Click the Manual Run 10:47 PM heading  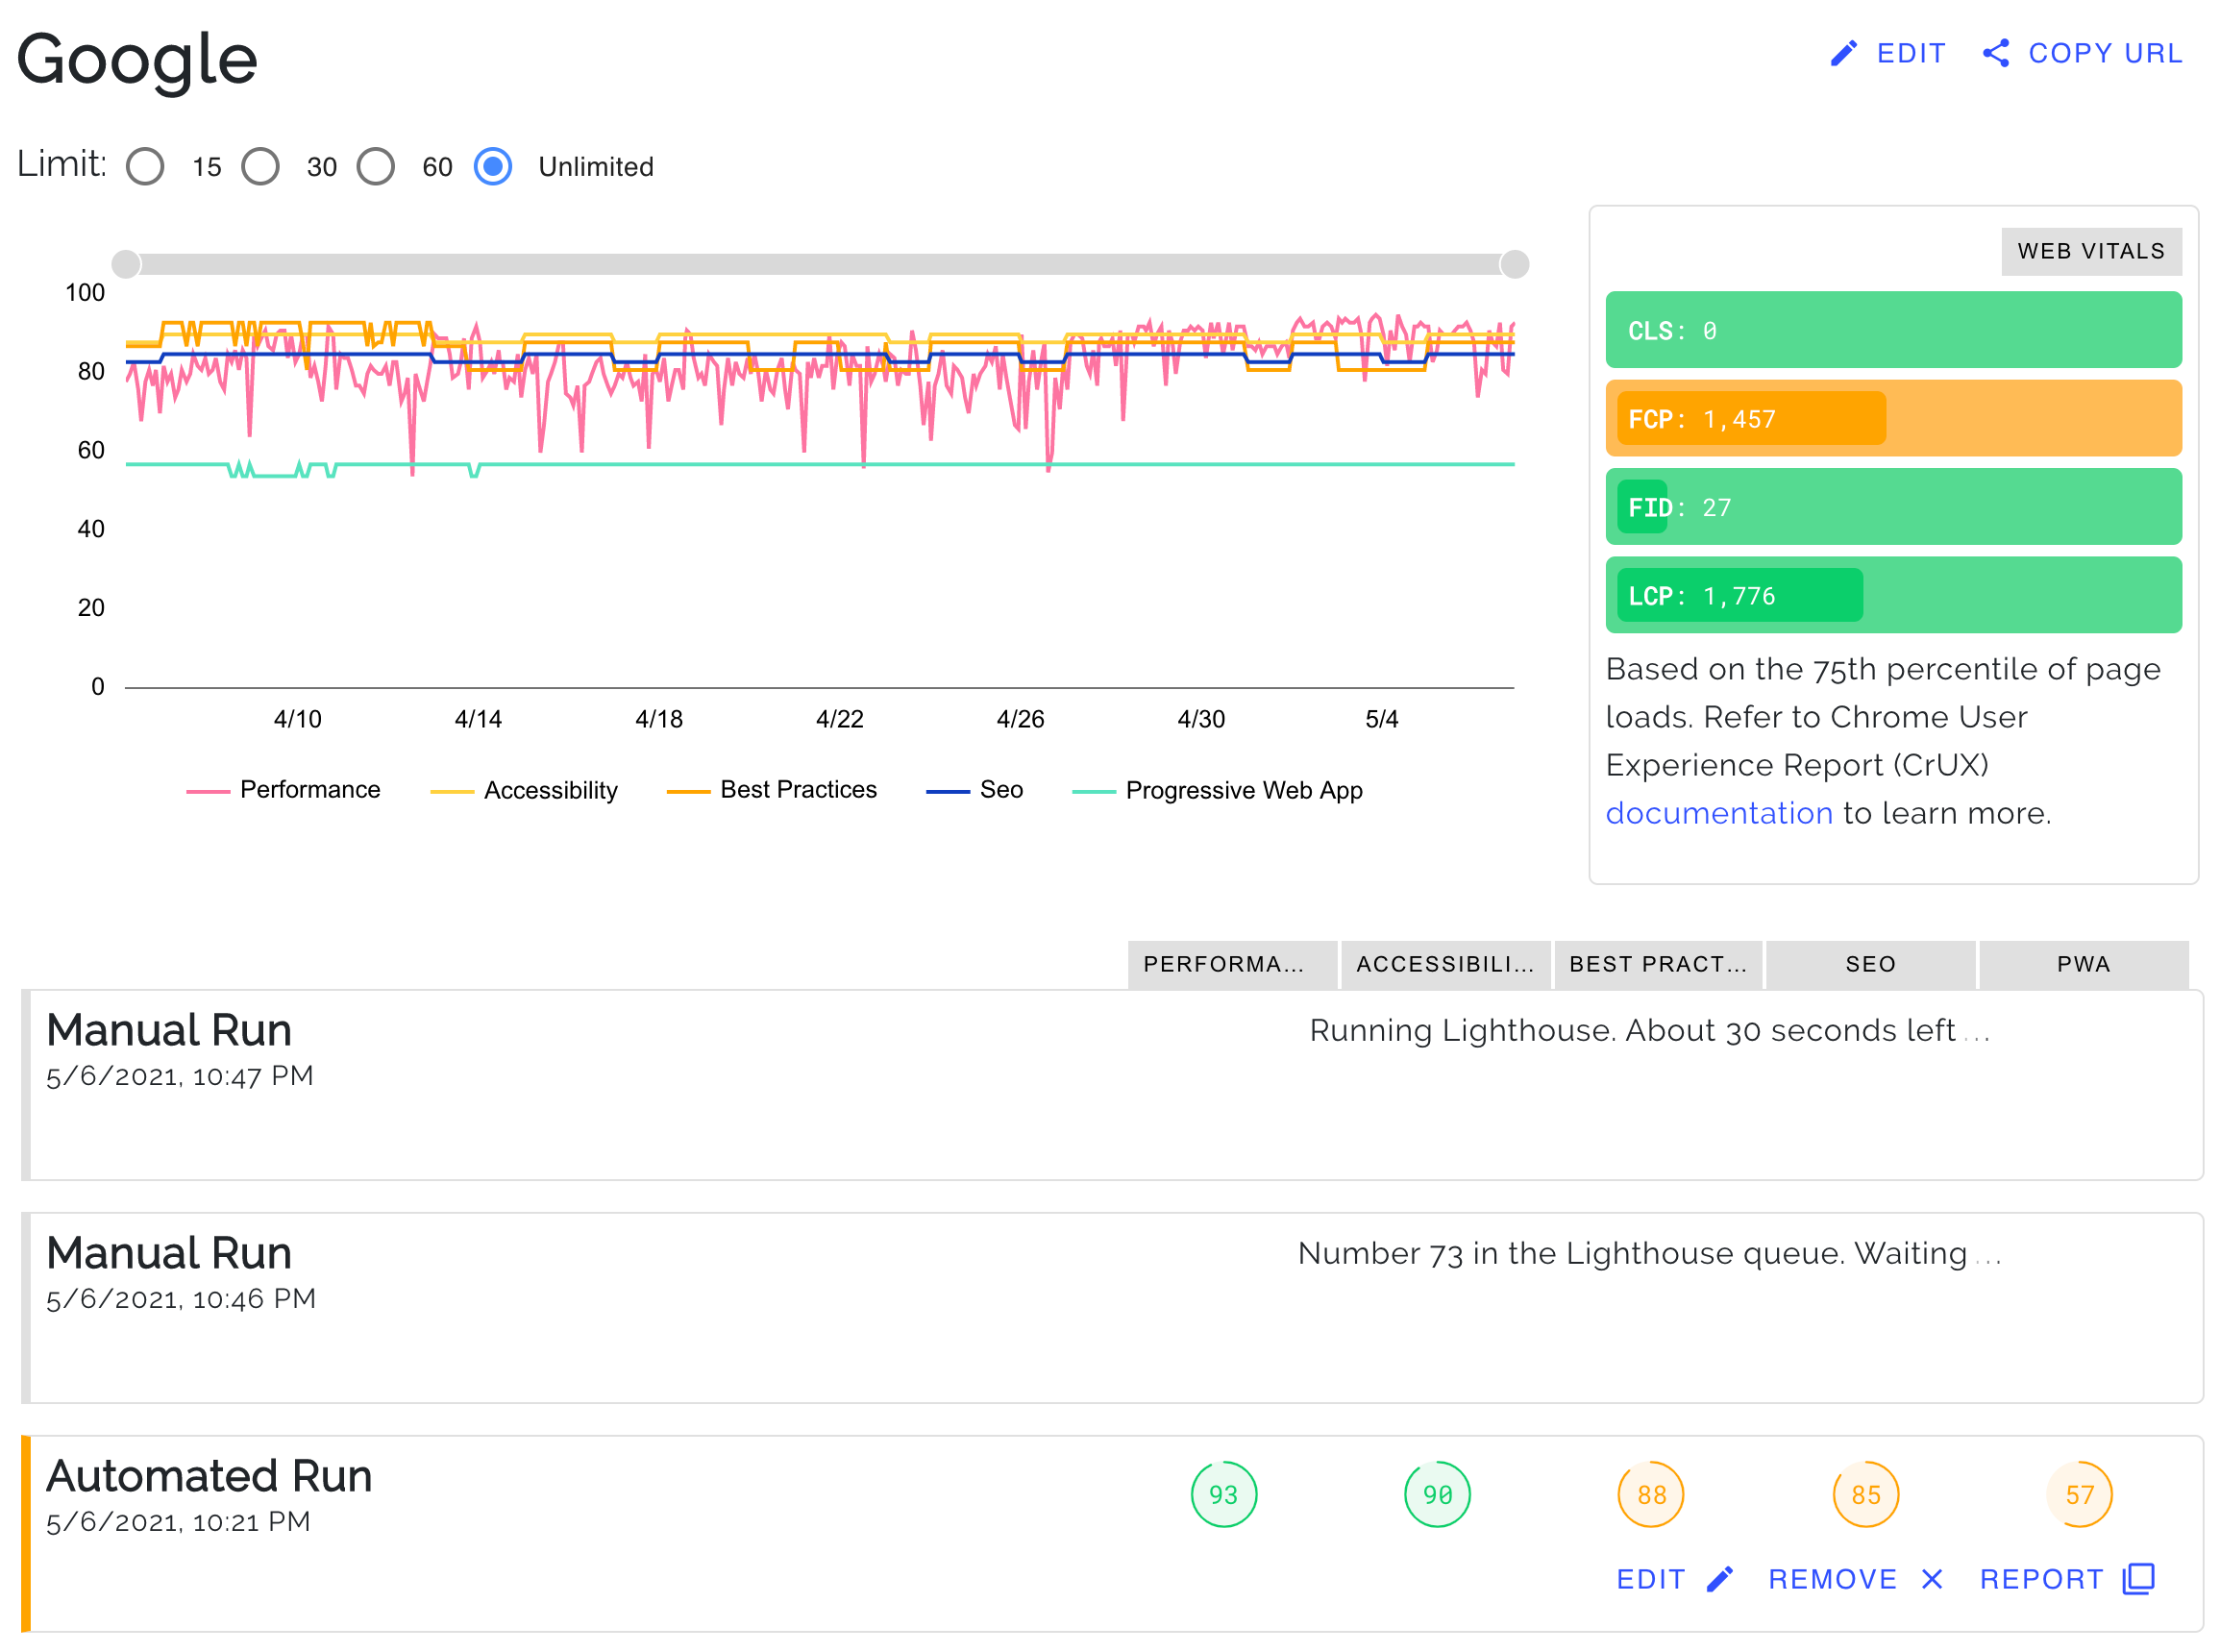coord(169,1030)
